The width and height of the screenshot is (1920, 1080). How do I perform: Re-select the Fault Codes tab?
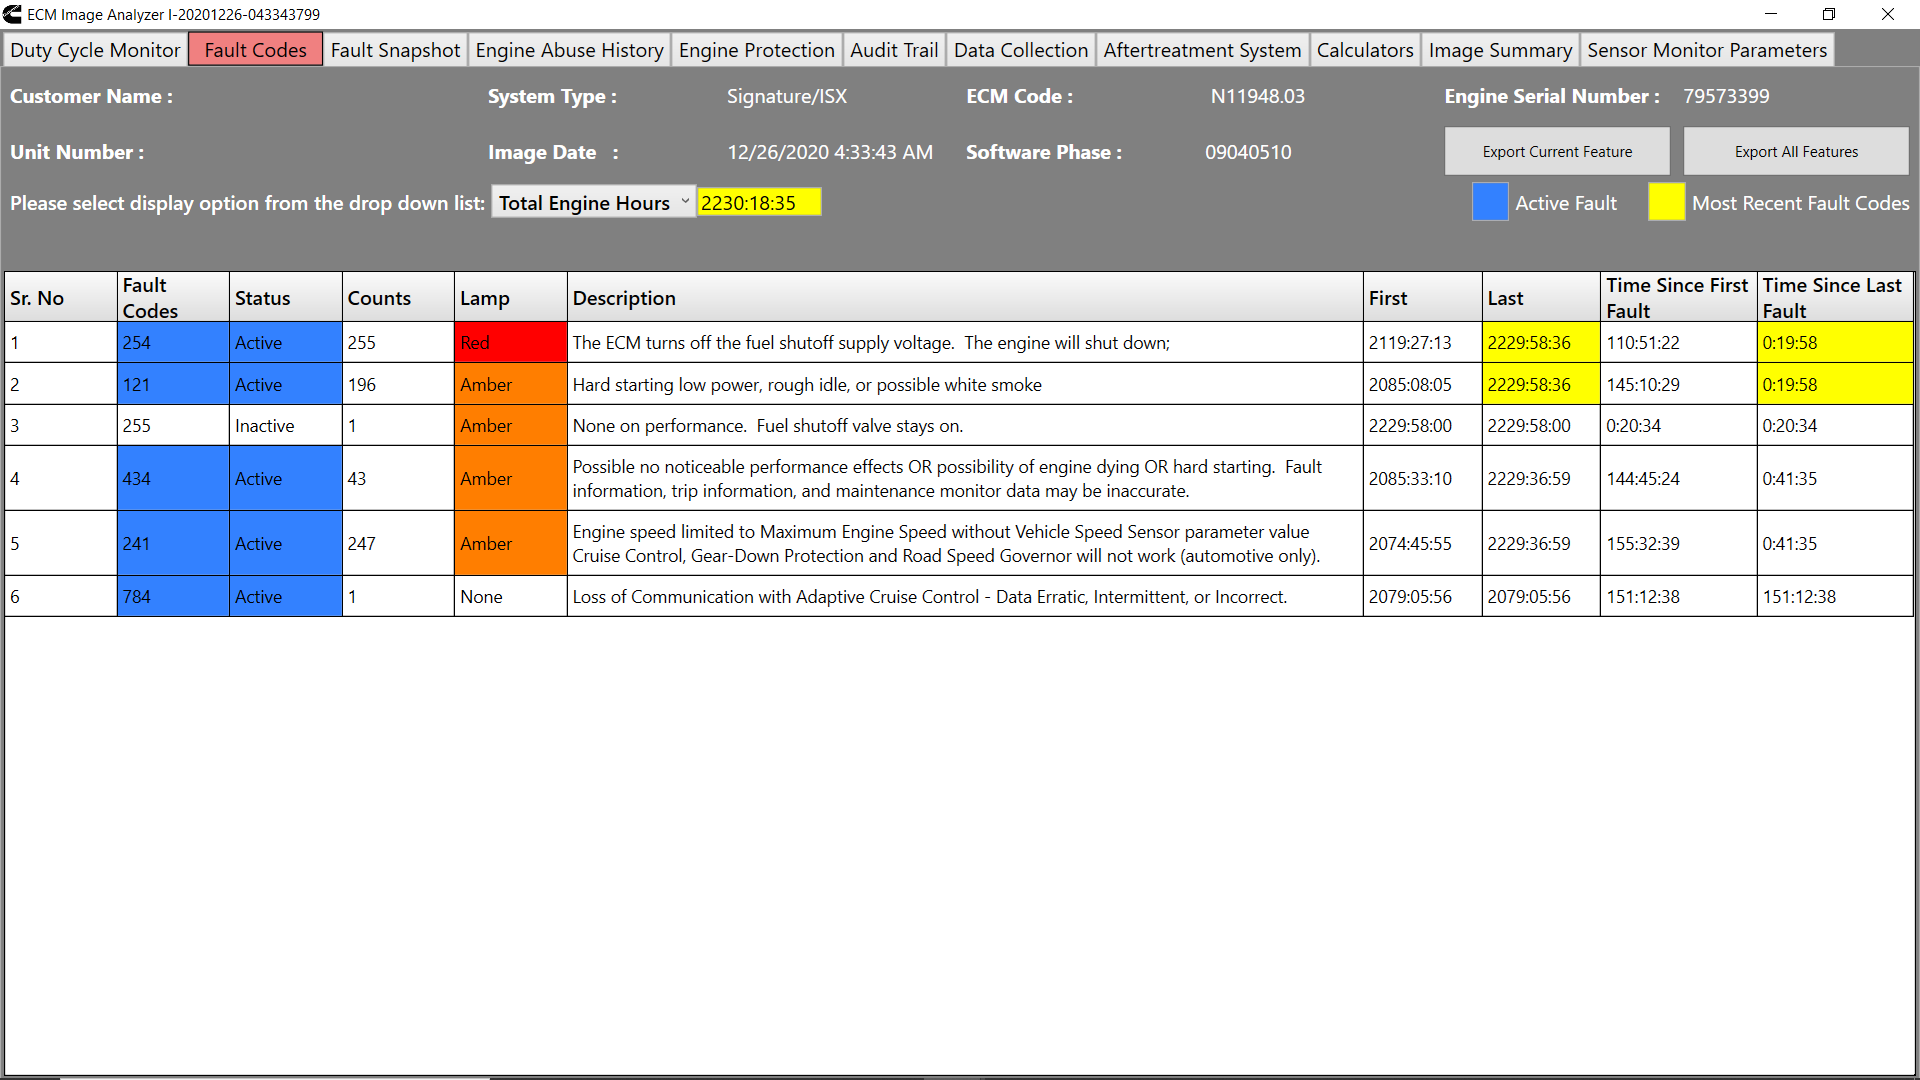pos(254,49)
